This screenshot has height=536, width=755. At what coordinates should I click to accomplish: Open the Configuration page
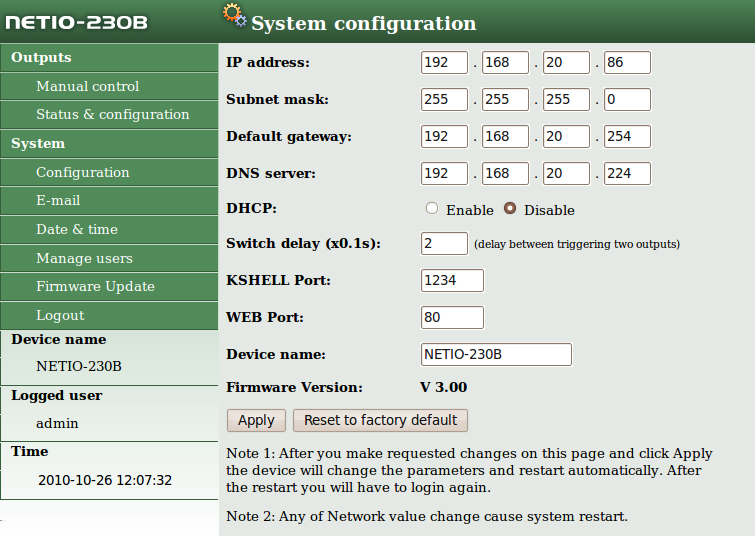[x=109, y=172]
